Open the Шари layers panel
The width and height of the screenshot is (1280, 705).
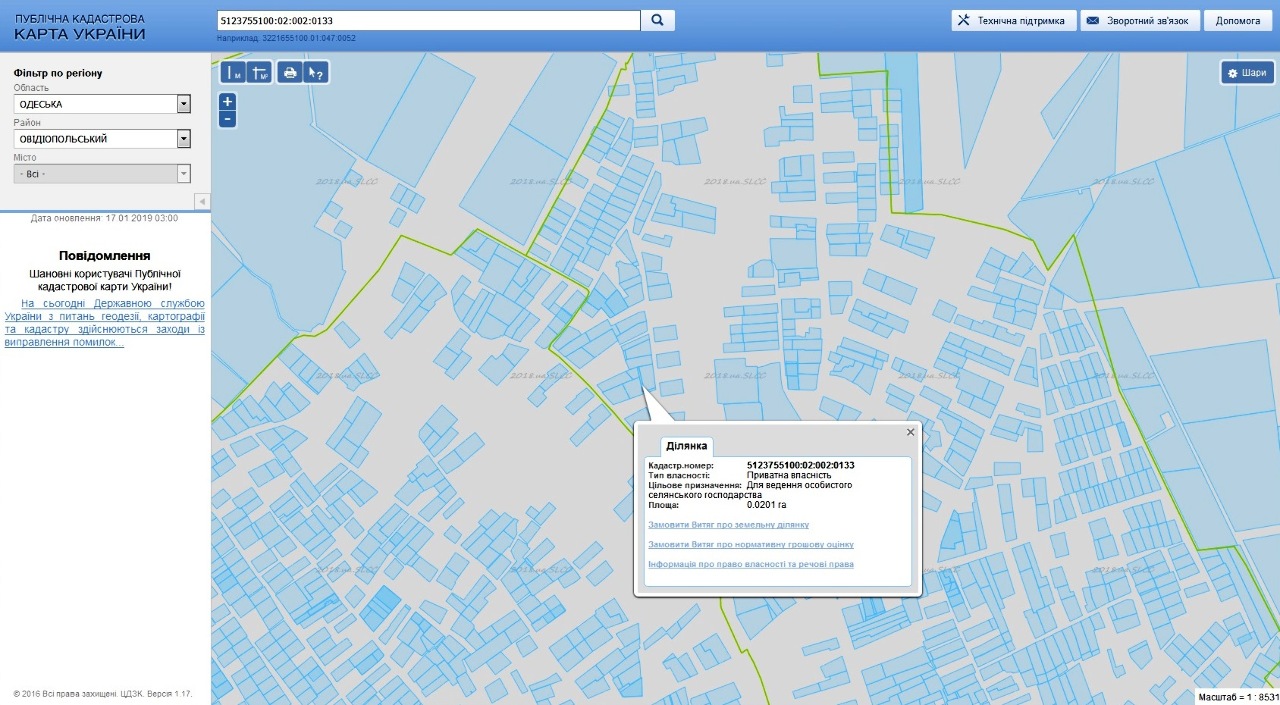click(1246, 73)
